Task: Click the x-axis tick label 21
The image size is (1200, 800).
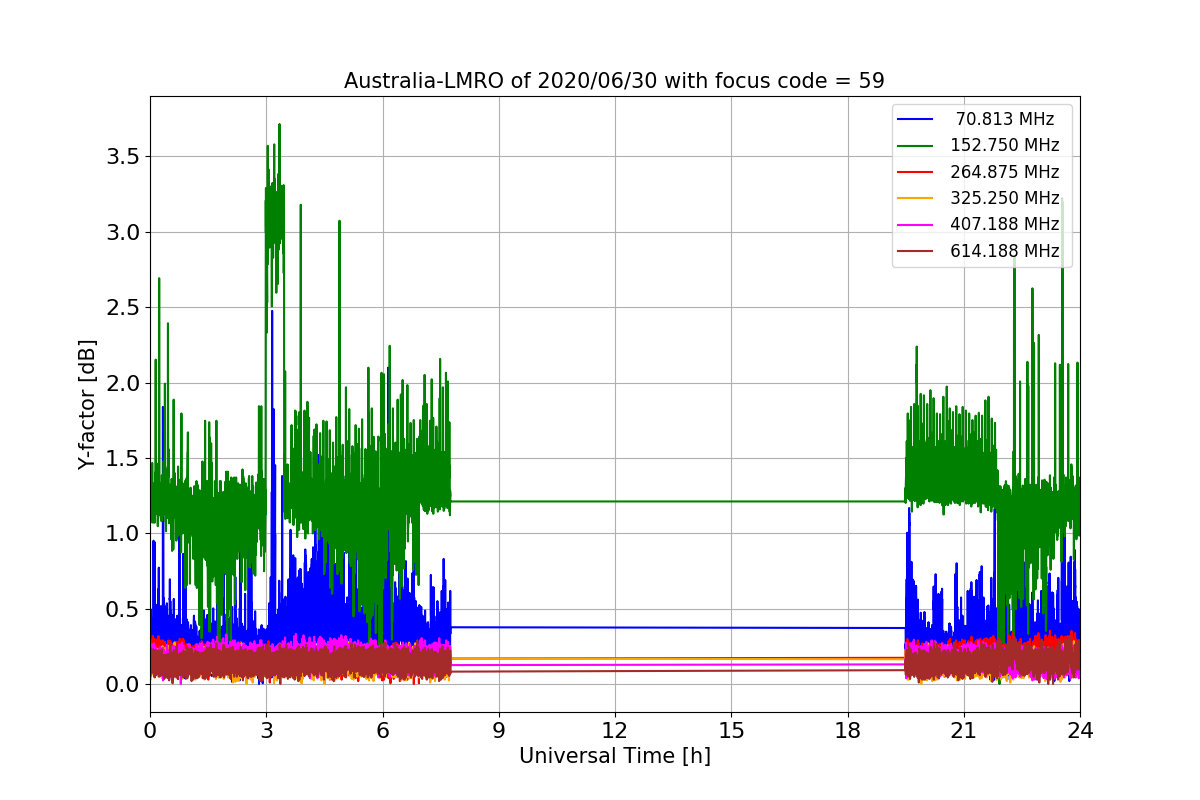Action: coord(963,730)
